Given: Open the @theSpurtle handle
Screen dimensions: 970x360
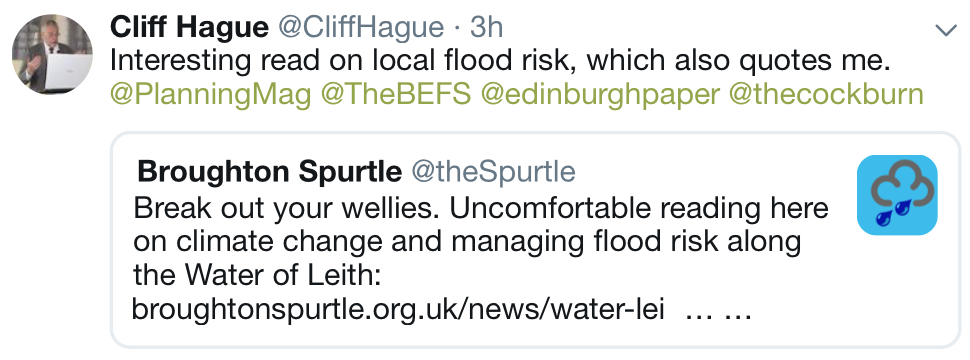Looking at the screenshot, I should pyautogui.click(x=493, y=171).
